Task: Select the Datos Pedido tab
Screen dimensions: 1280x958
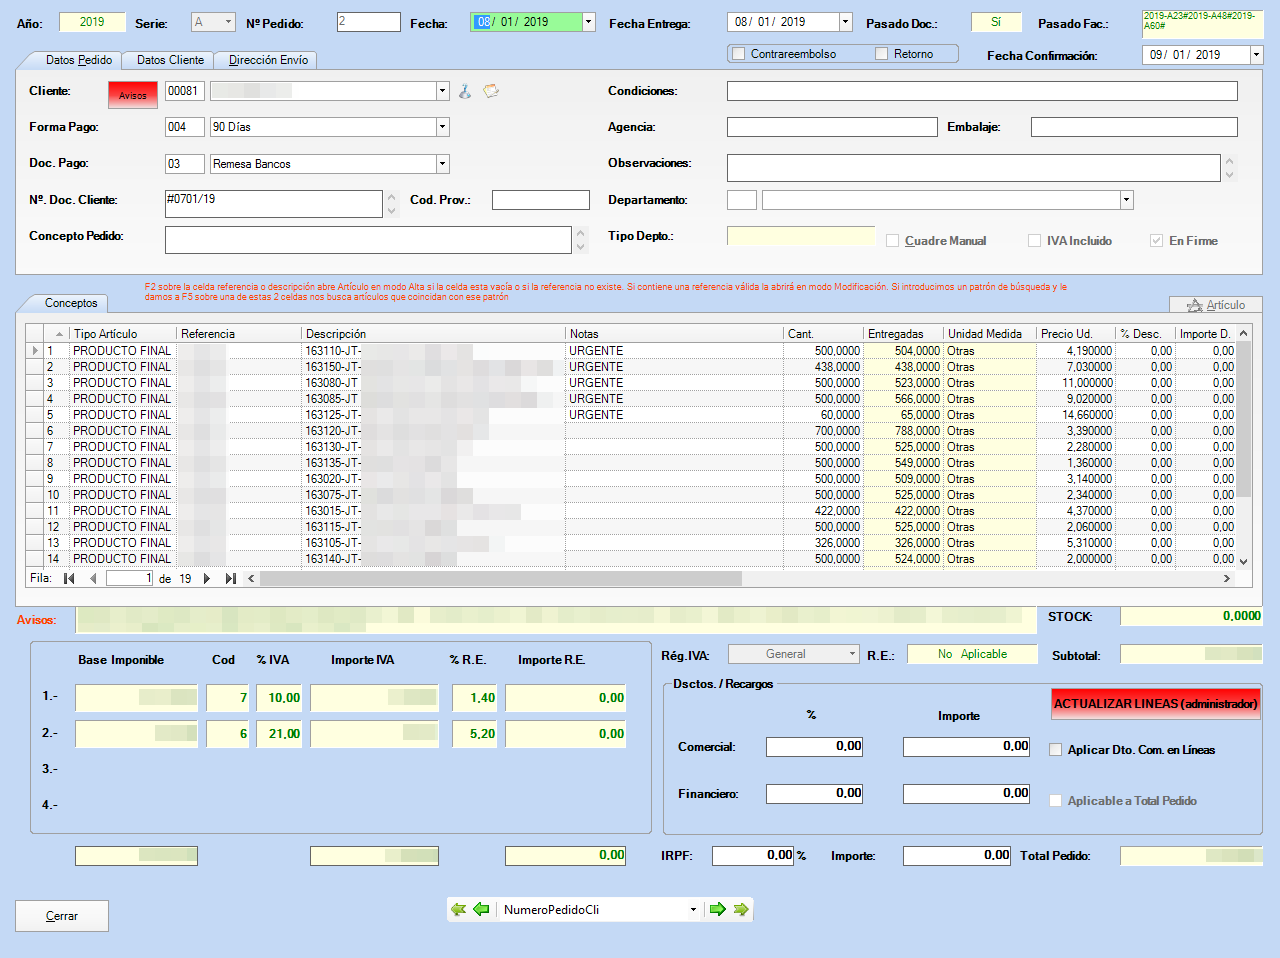Action: point(78,60)
